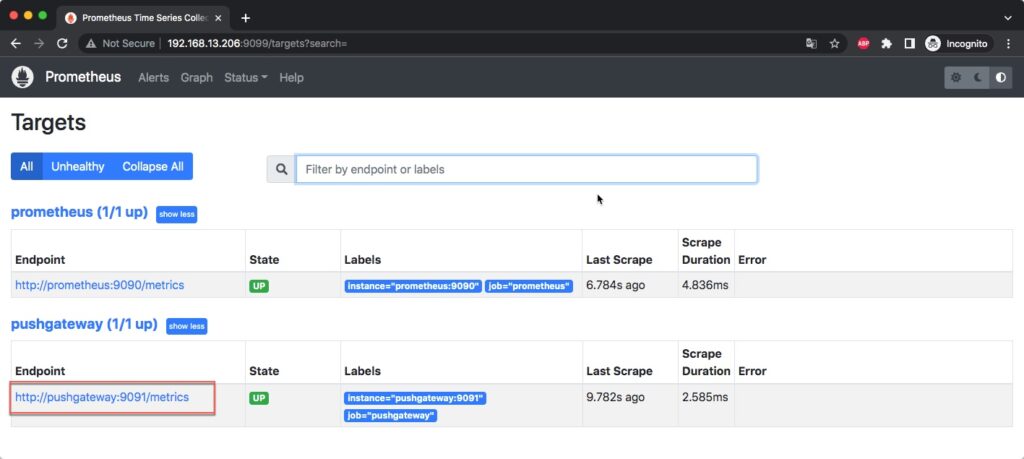Open the ABP adblock extension icon
This screenshot has width=1024, height=459.
863,44
